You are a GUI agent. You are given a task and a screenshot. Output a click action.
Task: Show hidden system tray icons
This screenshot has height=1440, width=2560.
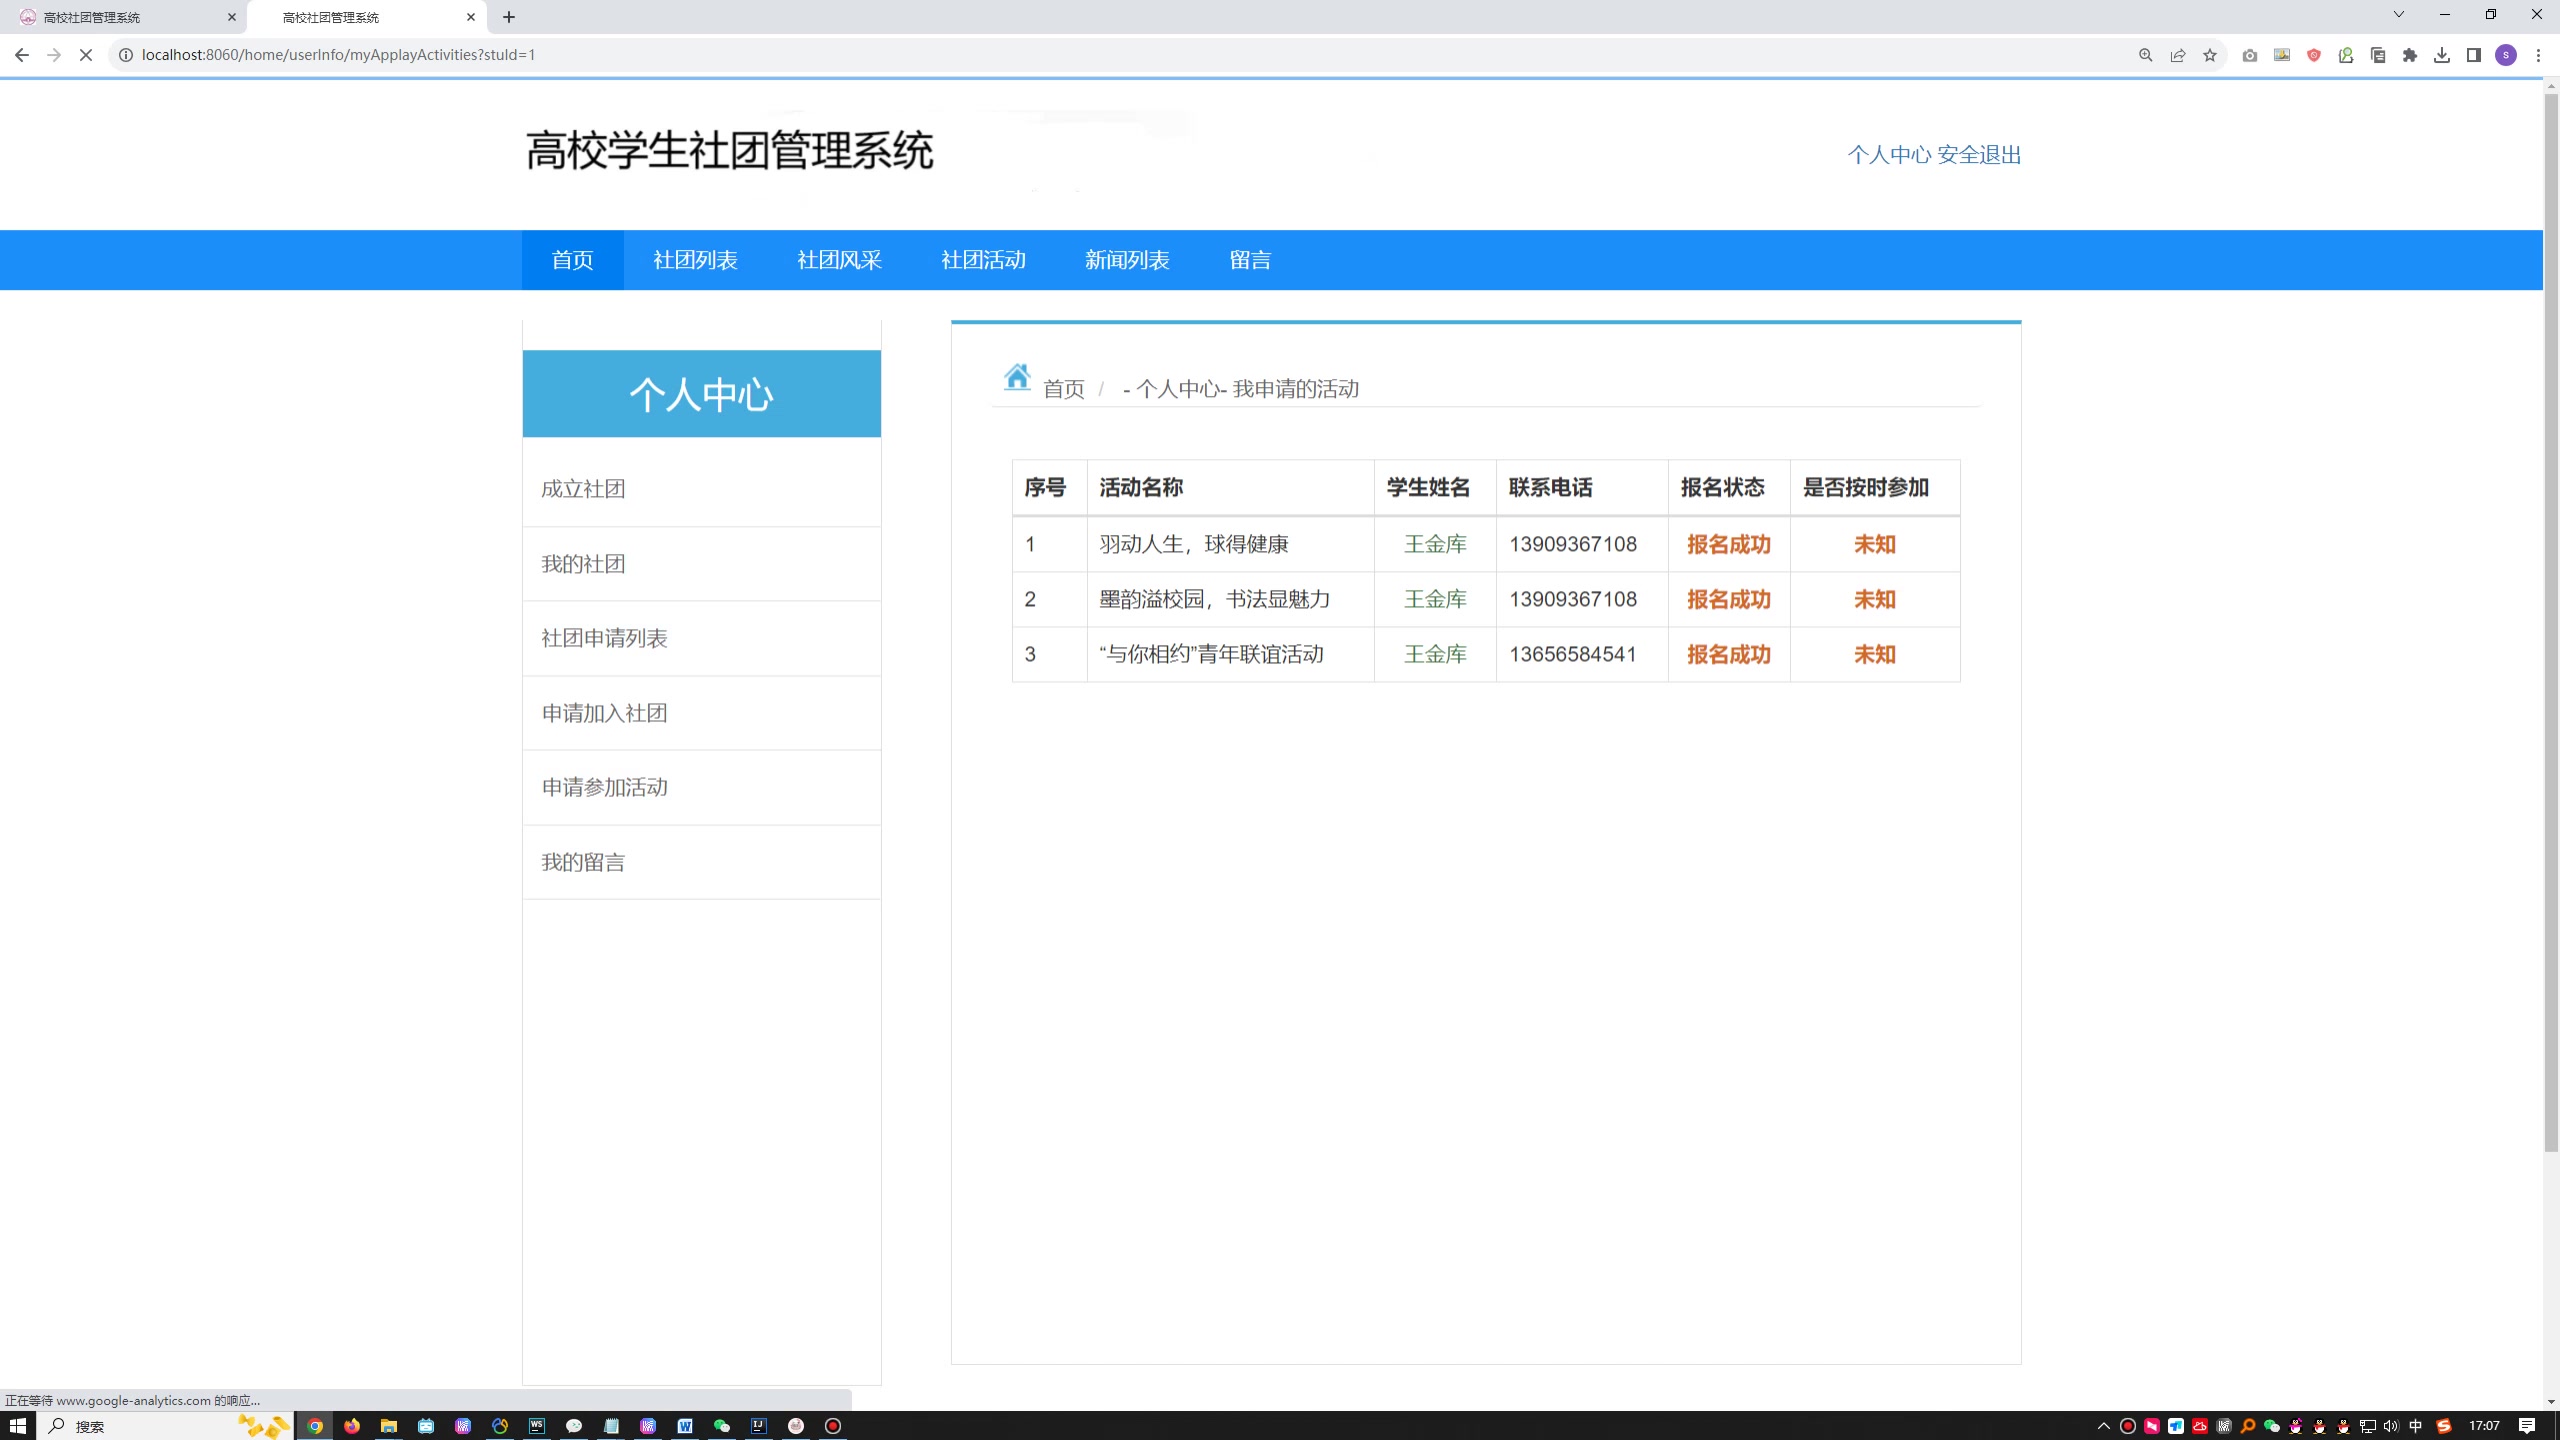click(2103, 1426)
